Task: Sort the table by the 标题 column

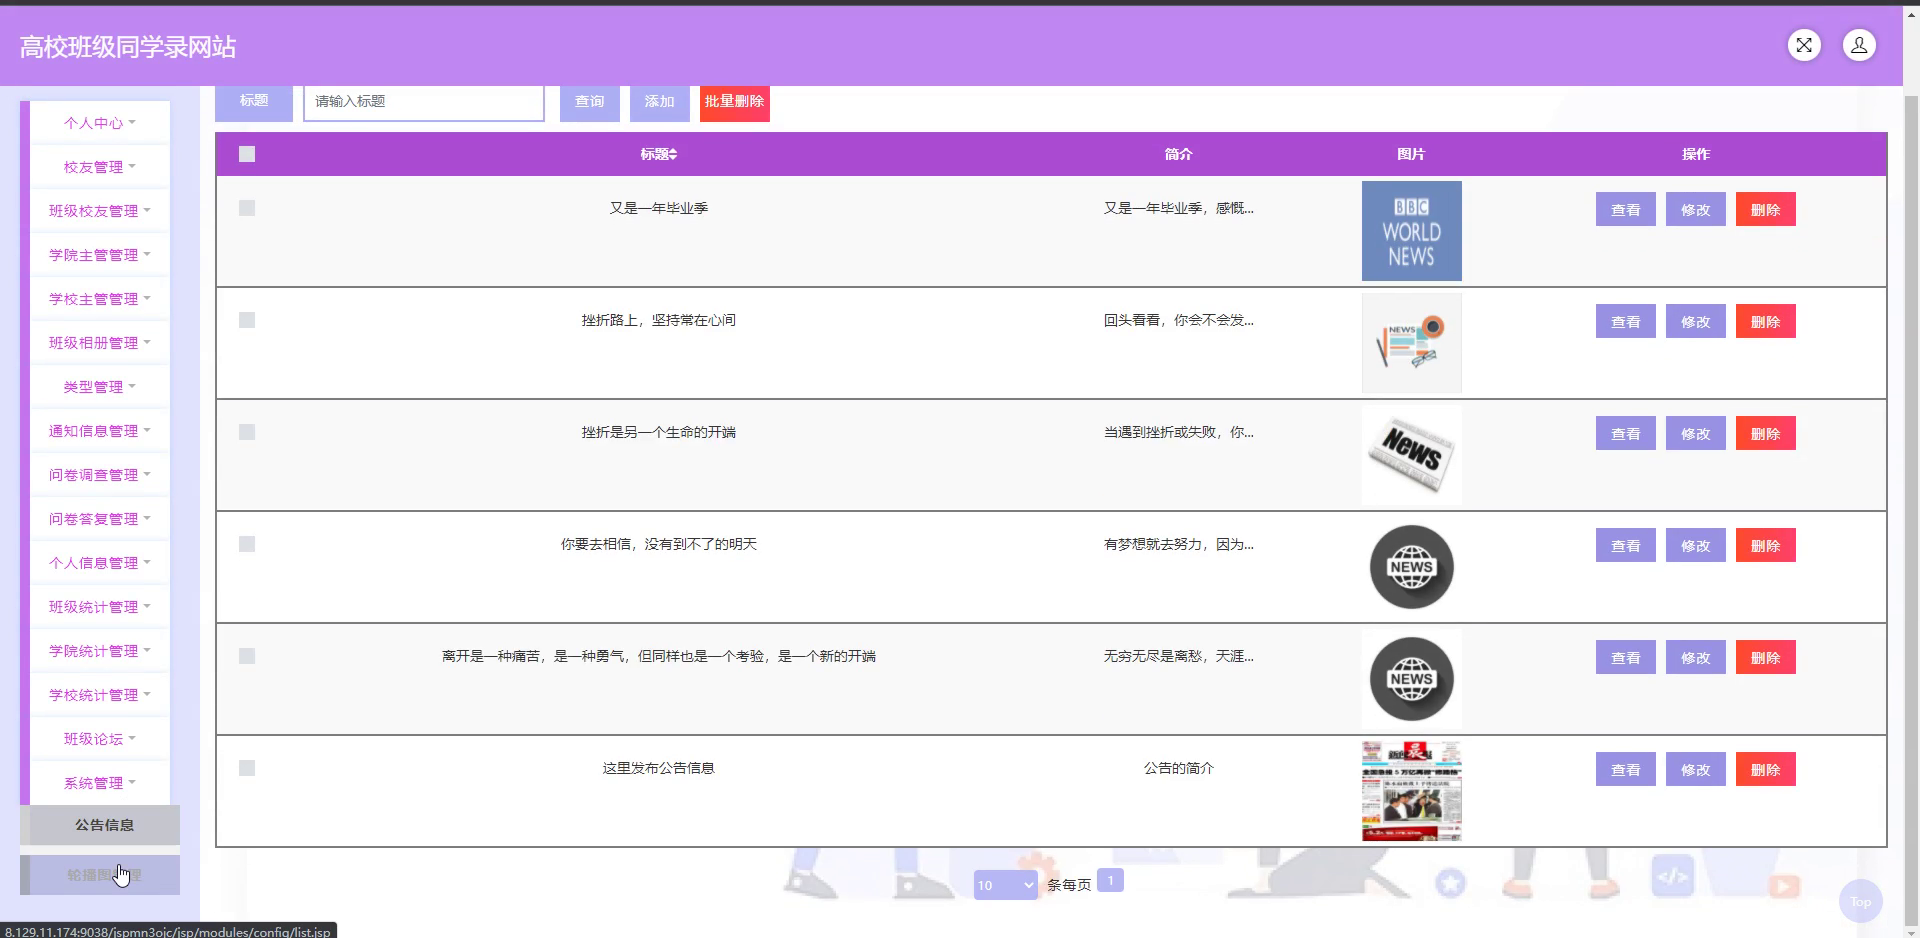Action: tap(659, 154)
